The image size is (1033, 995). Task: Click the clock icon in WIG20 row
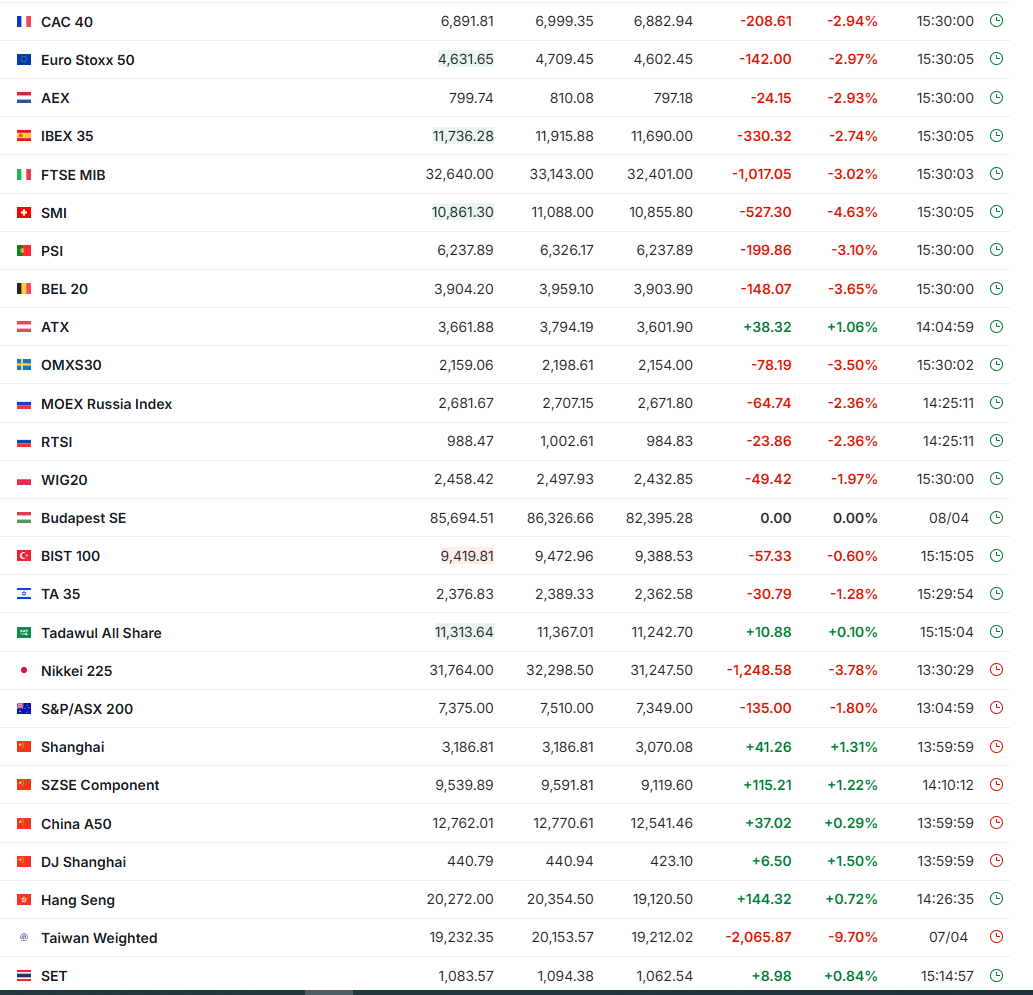pyautogui.click(x=997, y=479)
